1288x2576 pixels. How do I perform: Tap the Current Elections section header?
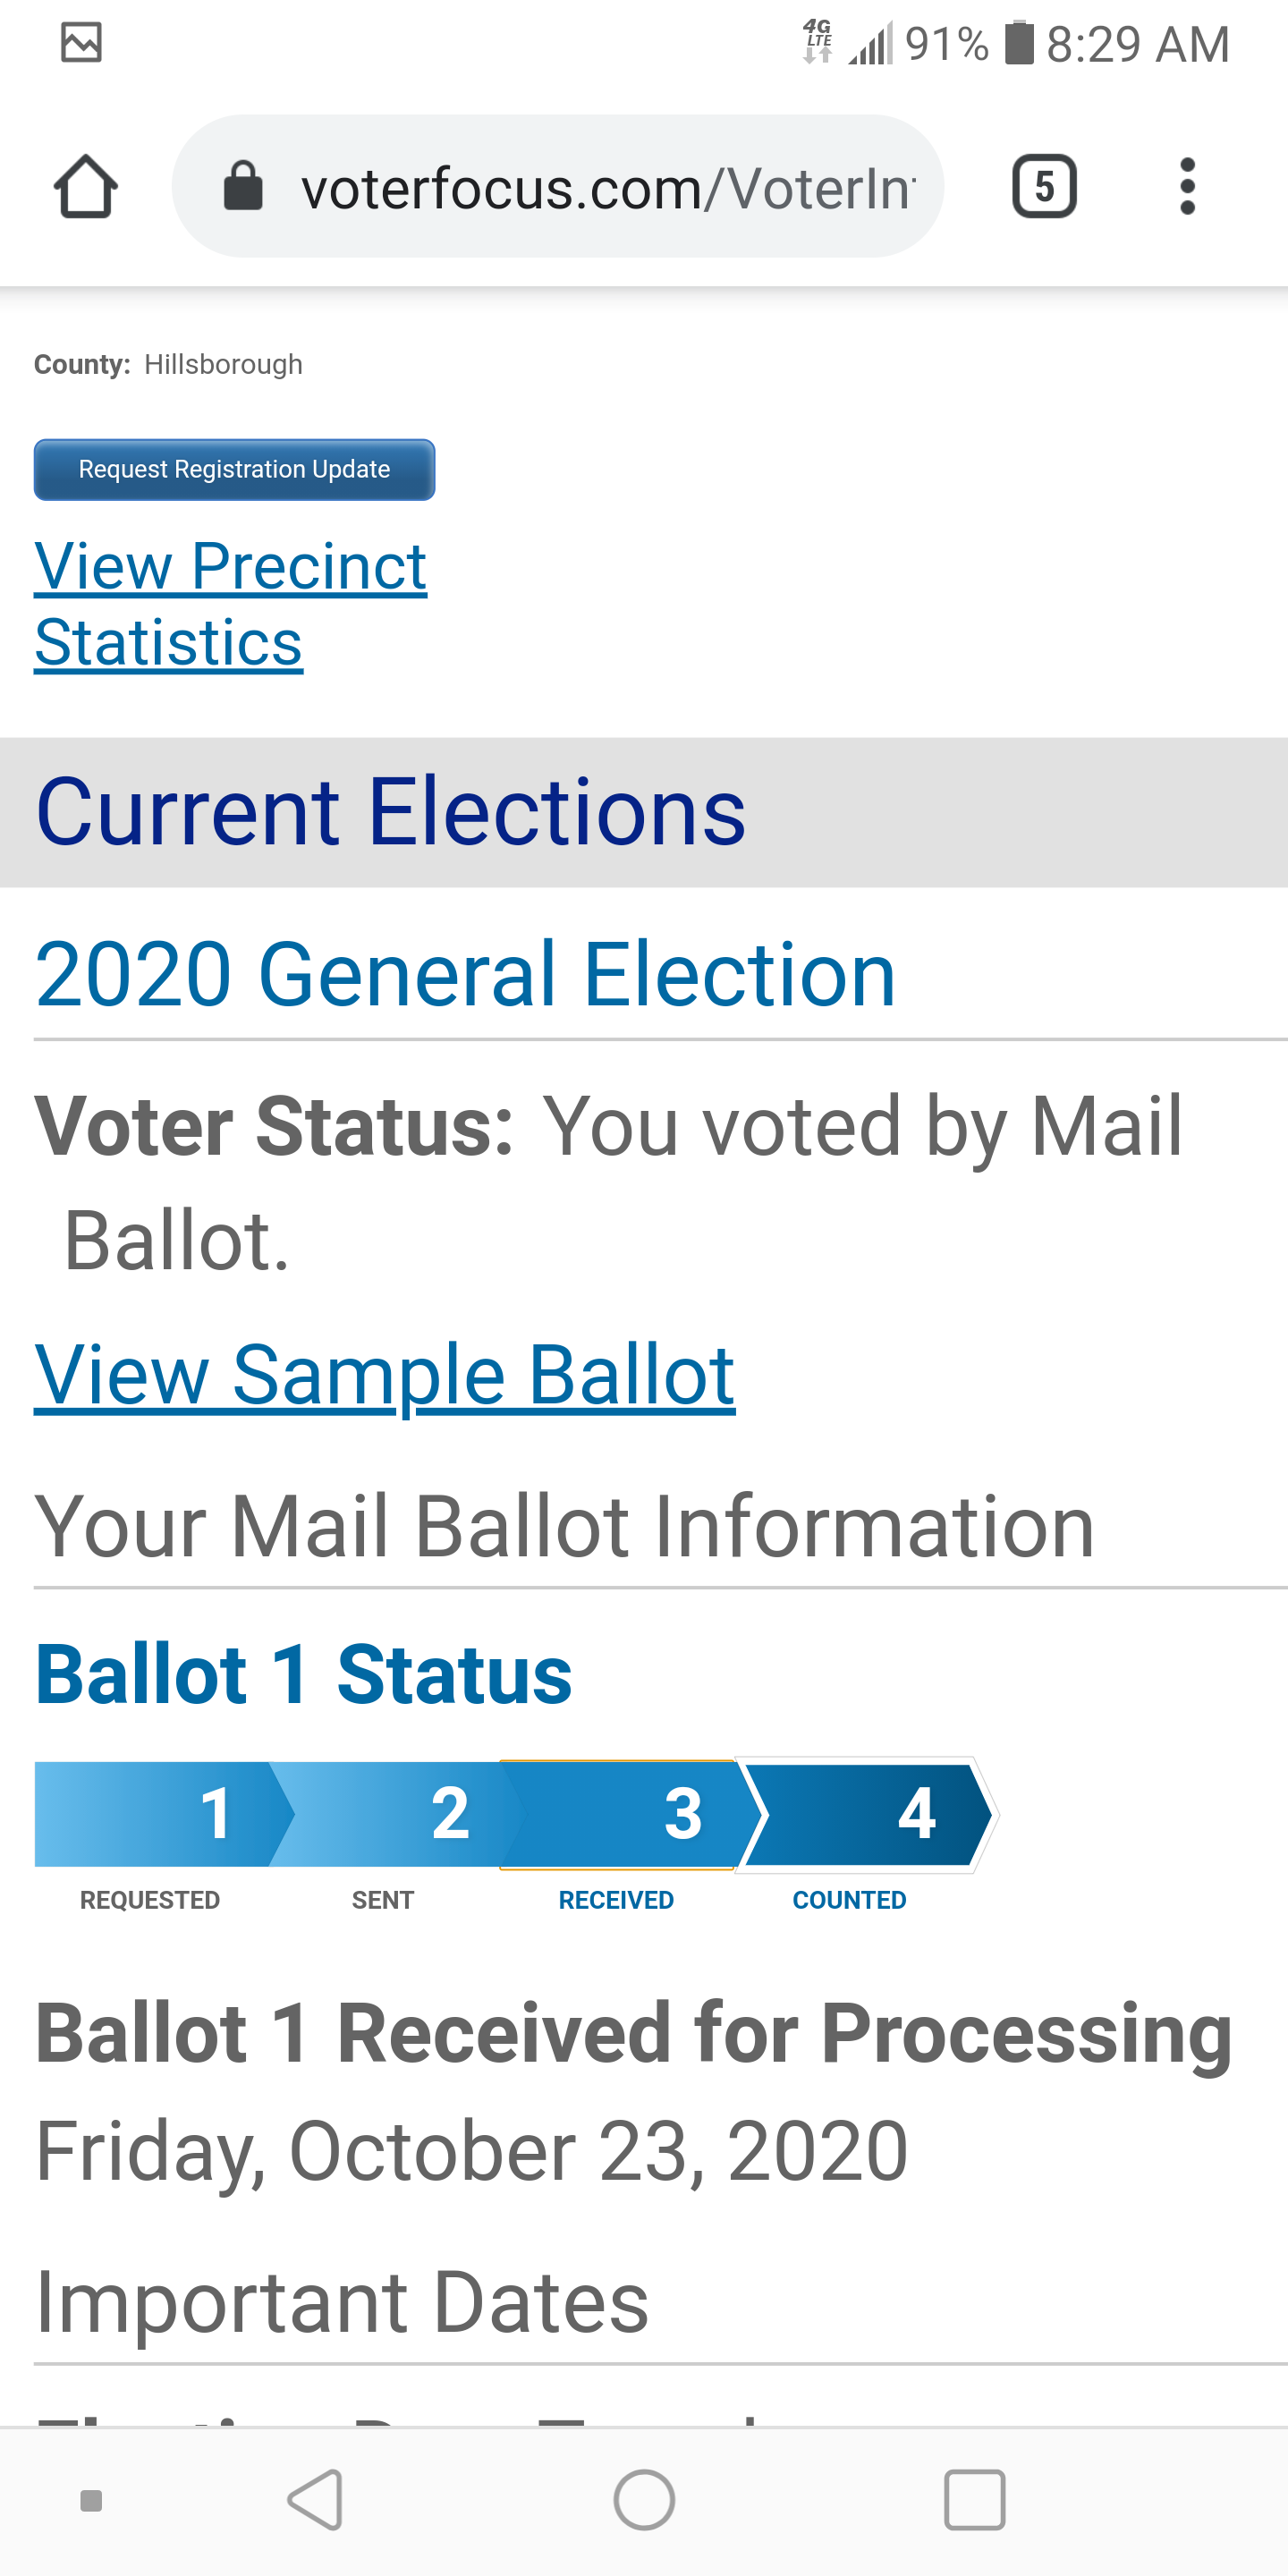point(391,811)
